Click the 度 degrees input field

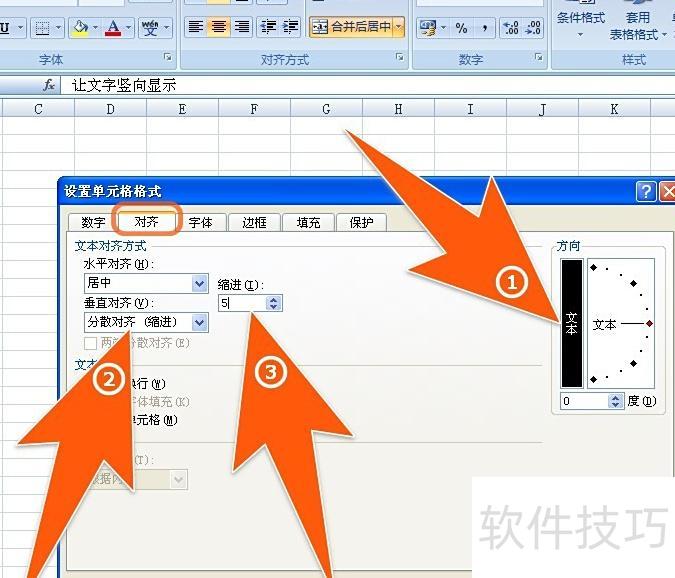click(584, 401)
